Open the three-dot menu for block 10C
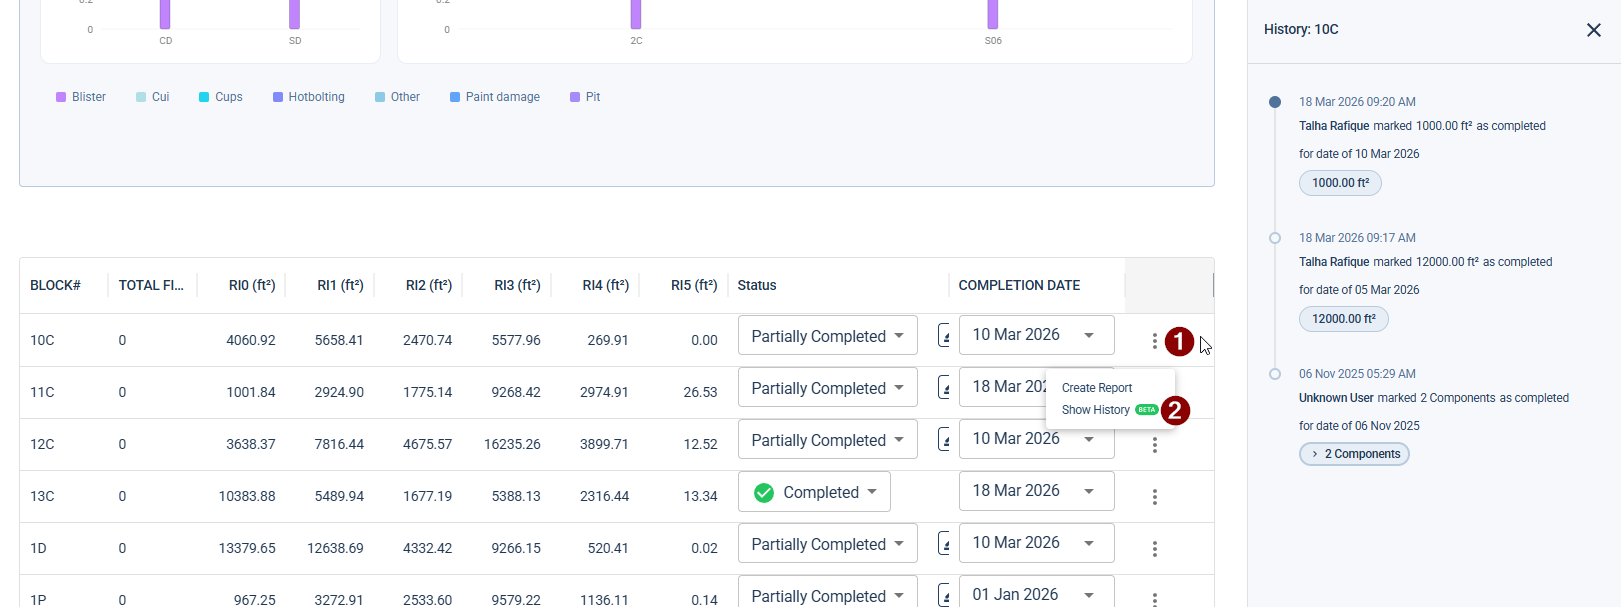The image size is (1621, 607). (x=1154, y=341)
